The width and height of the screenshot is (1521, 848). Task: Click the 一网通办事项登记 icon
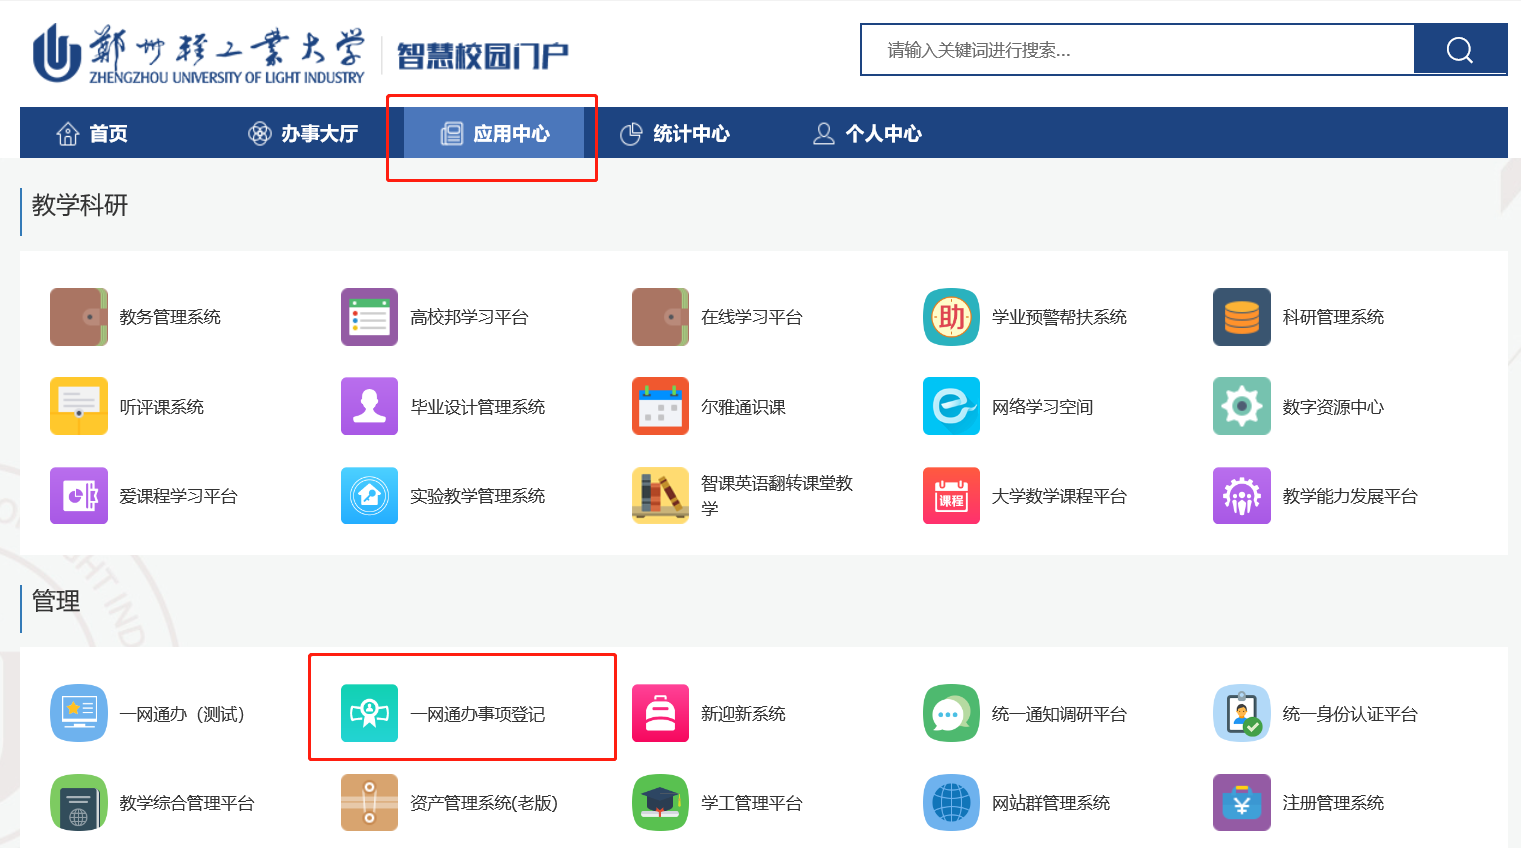(x=369, y=713)
